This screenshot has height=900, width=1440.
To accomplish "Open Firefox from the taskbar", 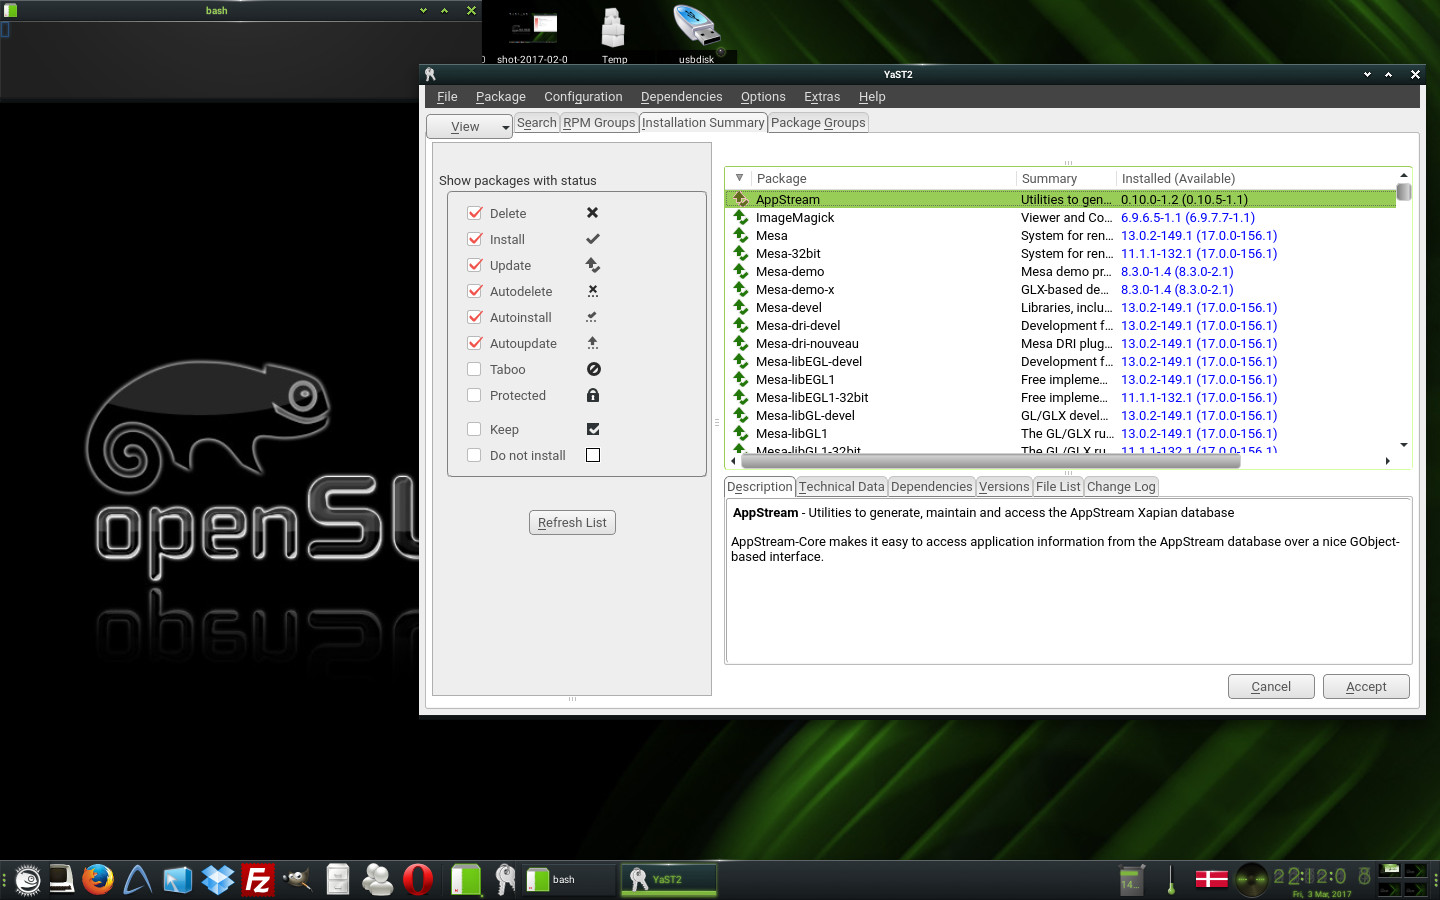I will click(x=97, y=879).
